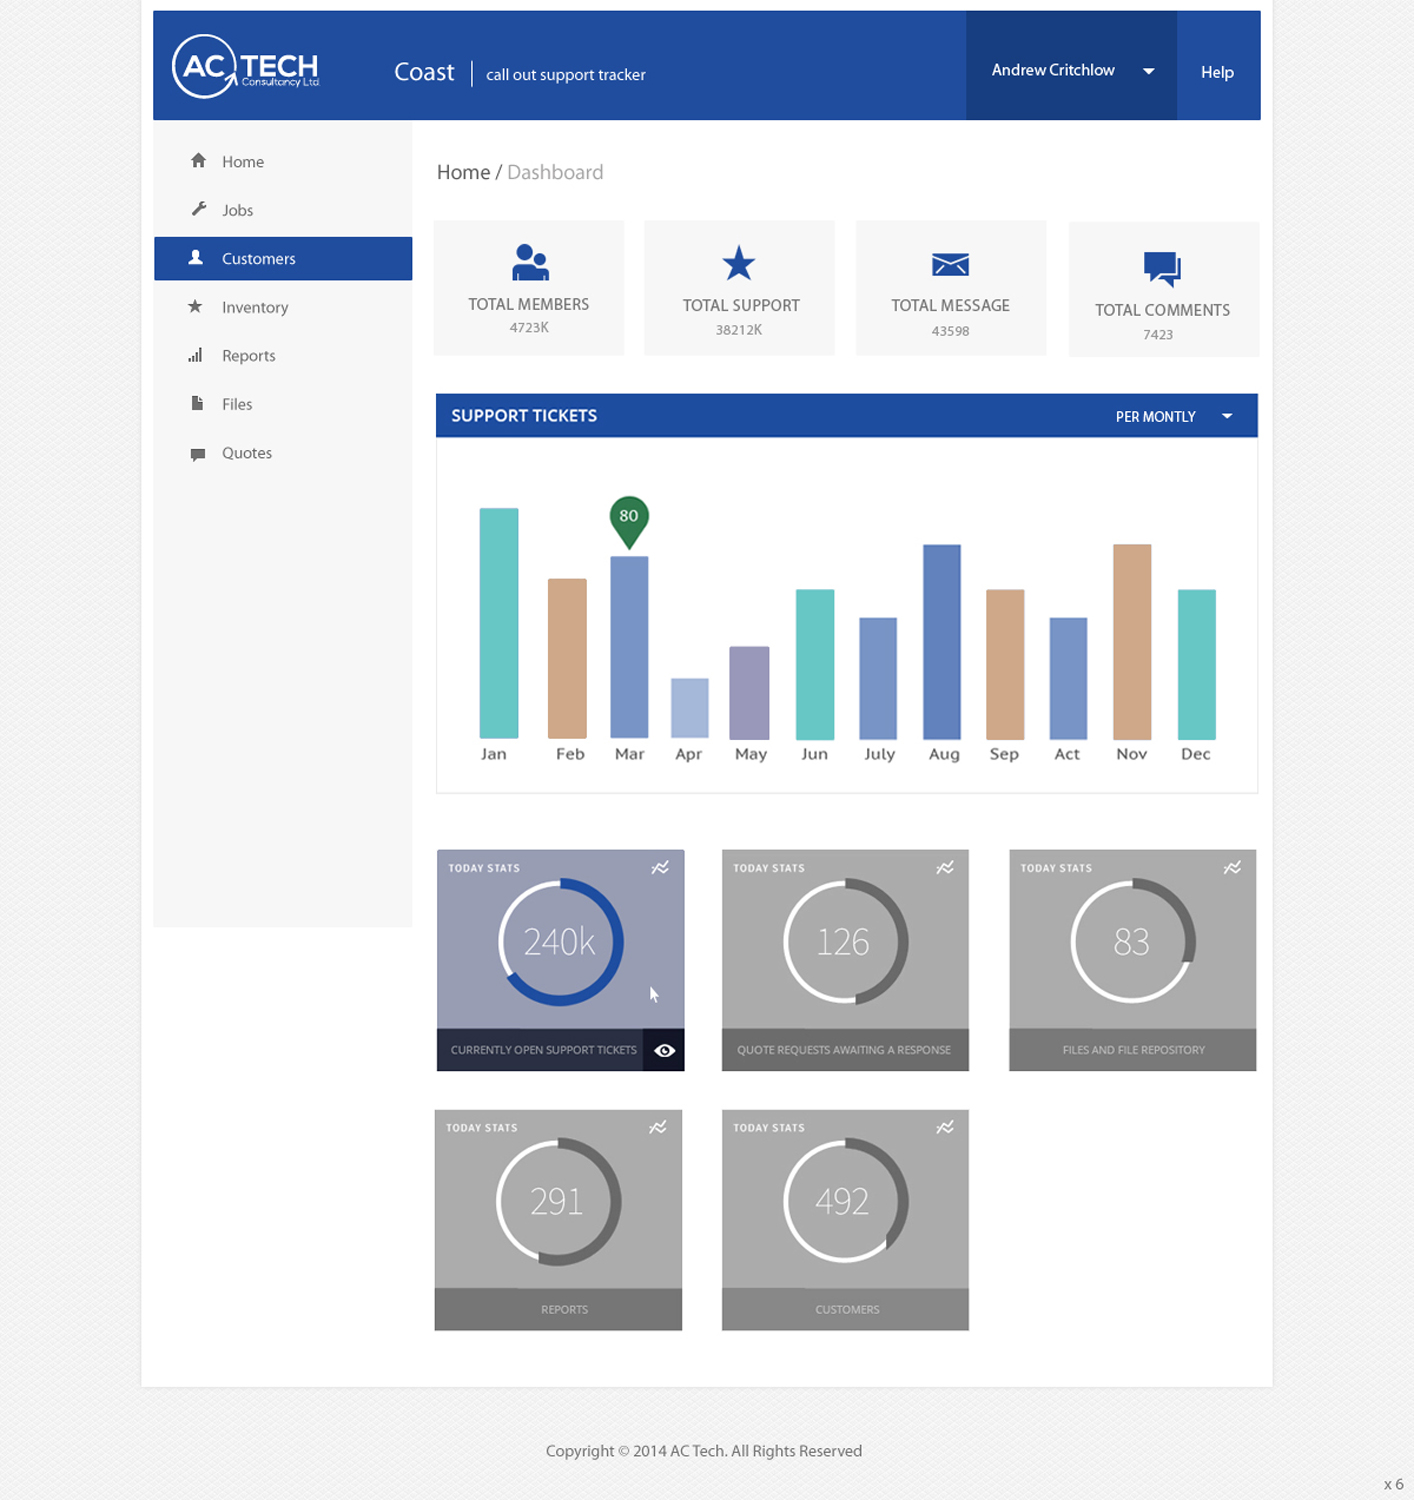Click the Mar bar in chart

pyautogui.click(x=629, y=647)
